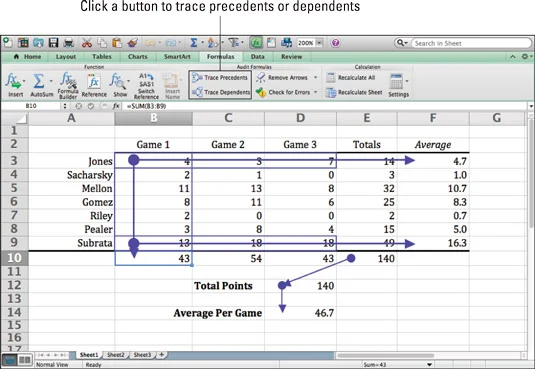Click the Reference fx ribbon icon
The width and height of the screenshot is (535, 369).
(x=94, y=85)
